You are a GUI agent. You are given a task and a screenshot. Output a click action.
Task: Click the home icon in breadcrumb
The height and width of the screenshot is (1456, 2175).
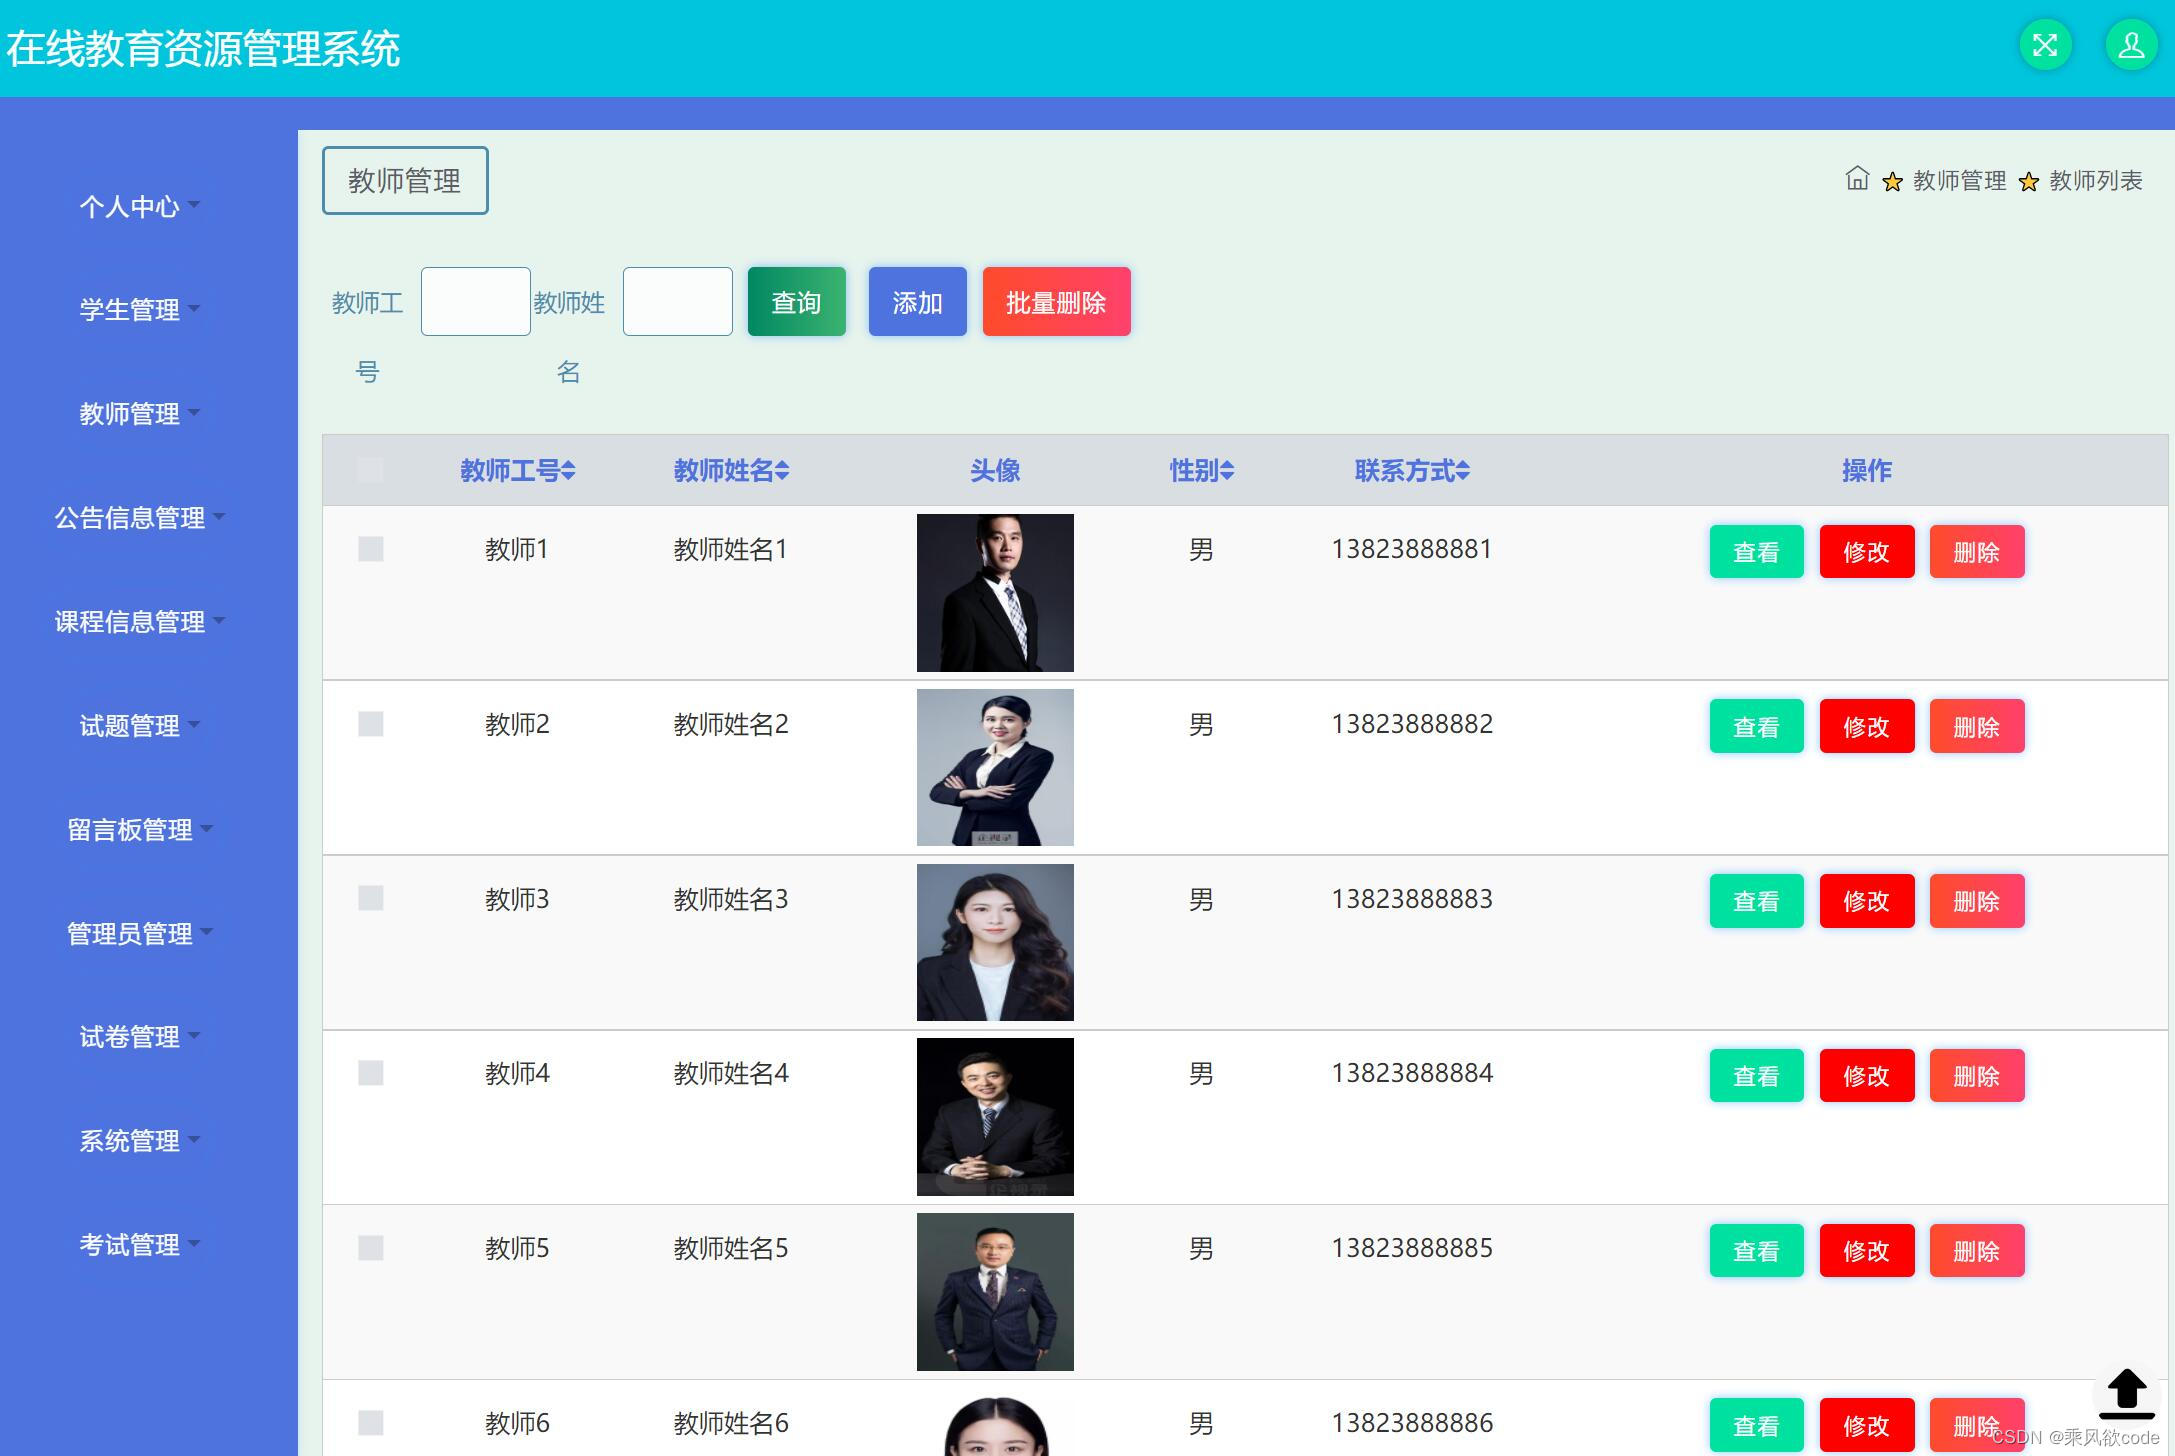tap(1856, 179)
